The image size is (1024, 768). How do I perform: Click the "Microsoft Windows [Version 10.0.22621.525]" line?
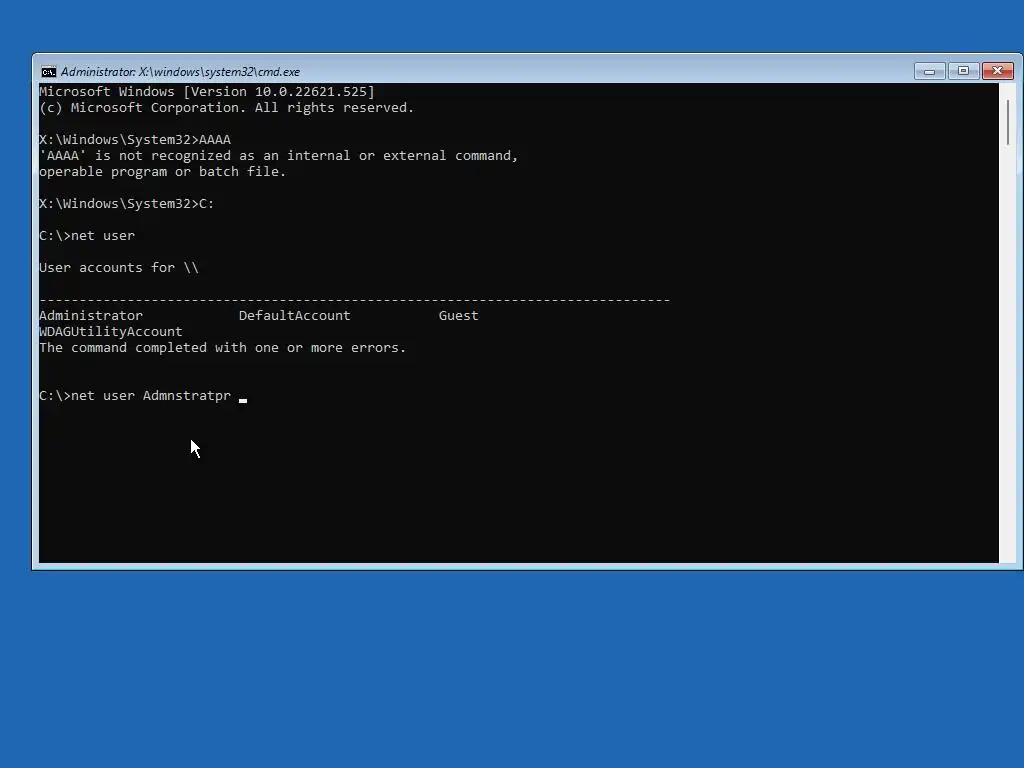[x=207, y=91]
